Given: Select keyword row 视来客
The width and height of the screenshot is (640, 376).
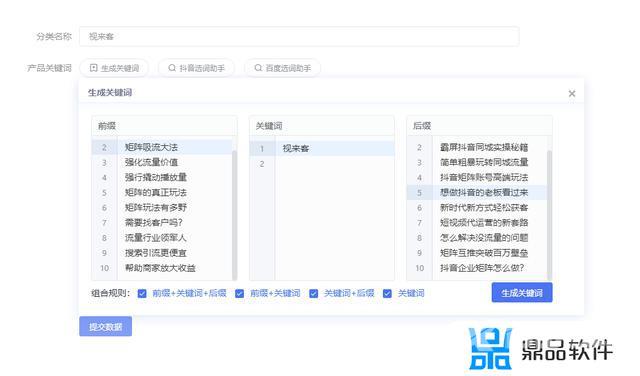Looking at the screenshot, I should [322, 149].
